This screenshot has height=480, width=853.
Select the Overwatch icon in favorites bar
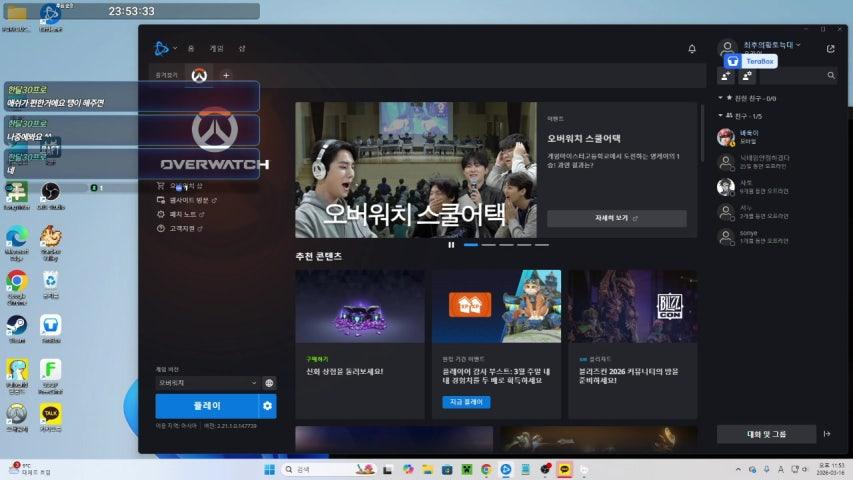[200, 75]
